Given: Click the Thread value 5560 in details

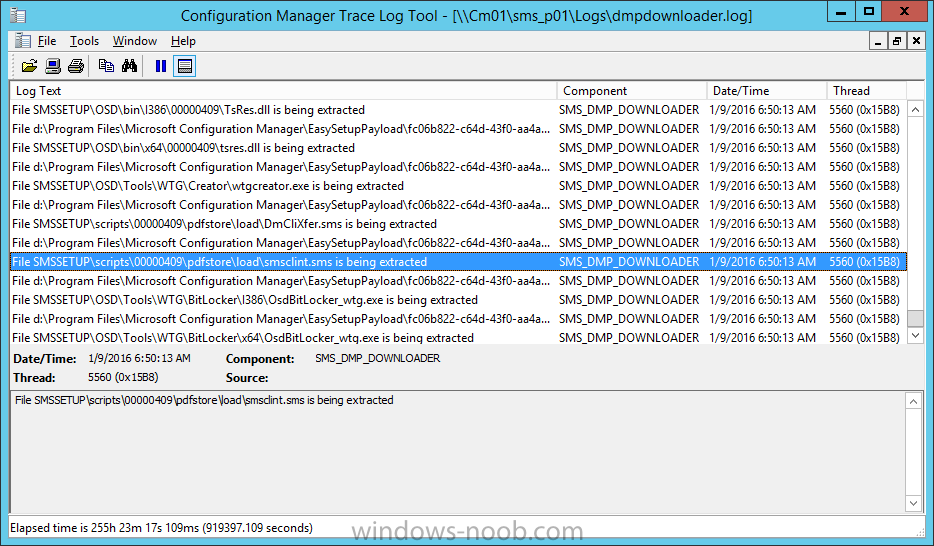Looking at the screenshot, I should tap(123, 377).
